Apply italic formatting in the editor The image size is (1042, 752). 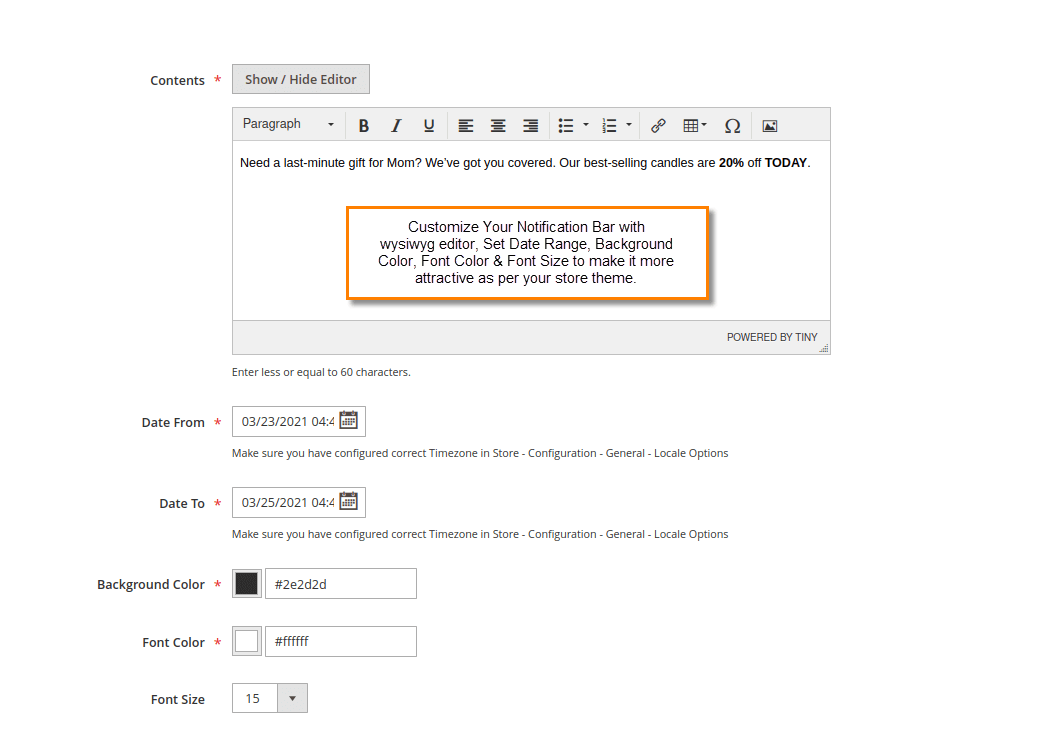pos(396,124)
